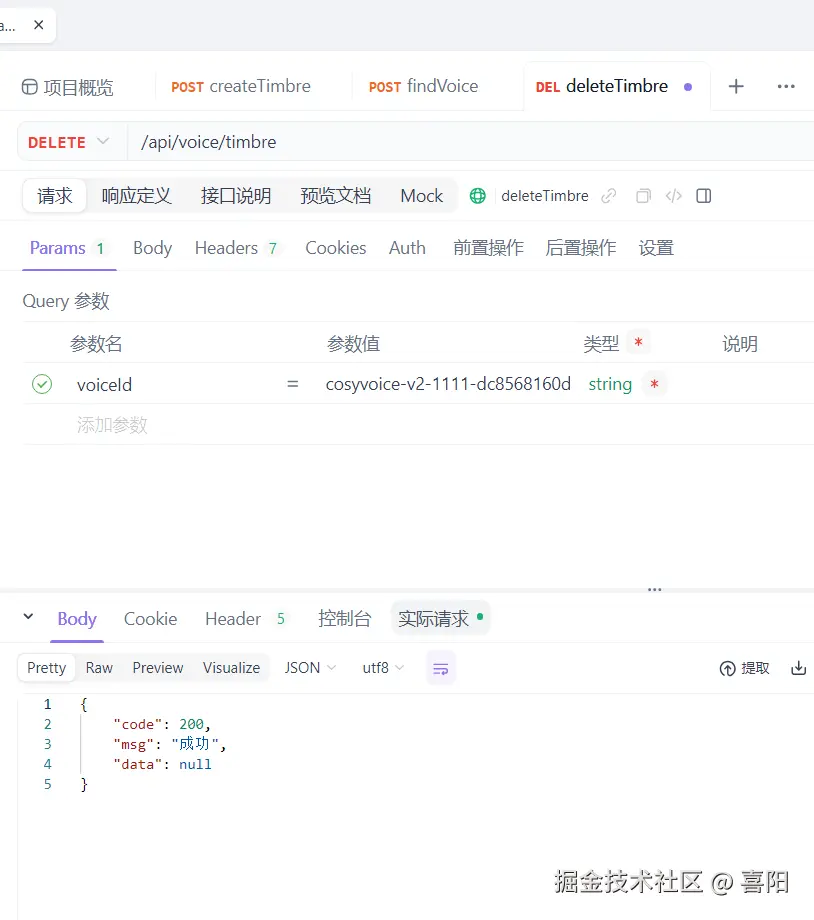Open the 实际请求 actual request tab
The image size is (814, 920).
pyautogui.click(x=440, y=618)
